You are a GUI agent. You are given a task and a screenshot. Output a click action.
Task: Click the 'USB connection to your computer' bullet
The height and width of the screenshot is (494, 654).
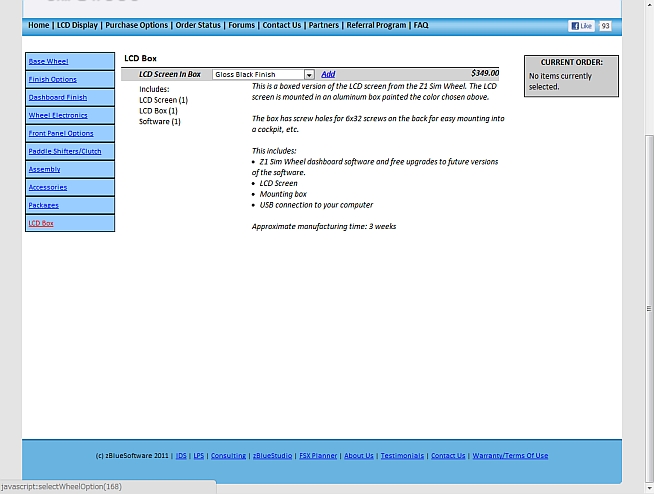click(x=316, y=205)
